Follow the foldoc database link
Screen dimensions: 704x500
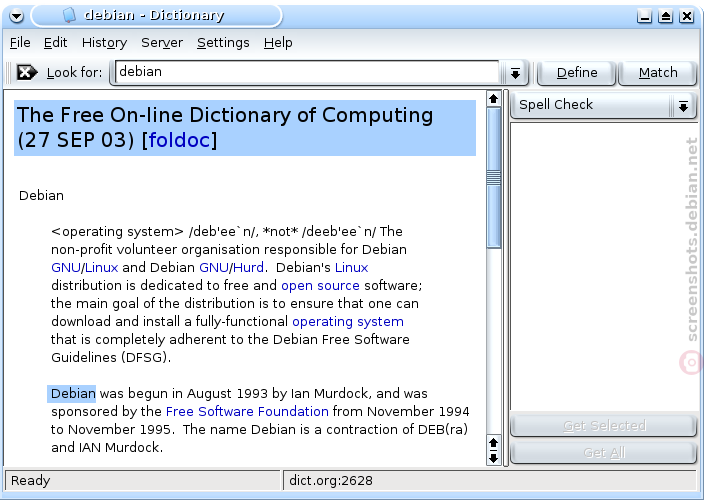coord(179,140)
